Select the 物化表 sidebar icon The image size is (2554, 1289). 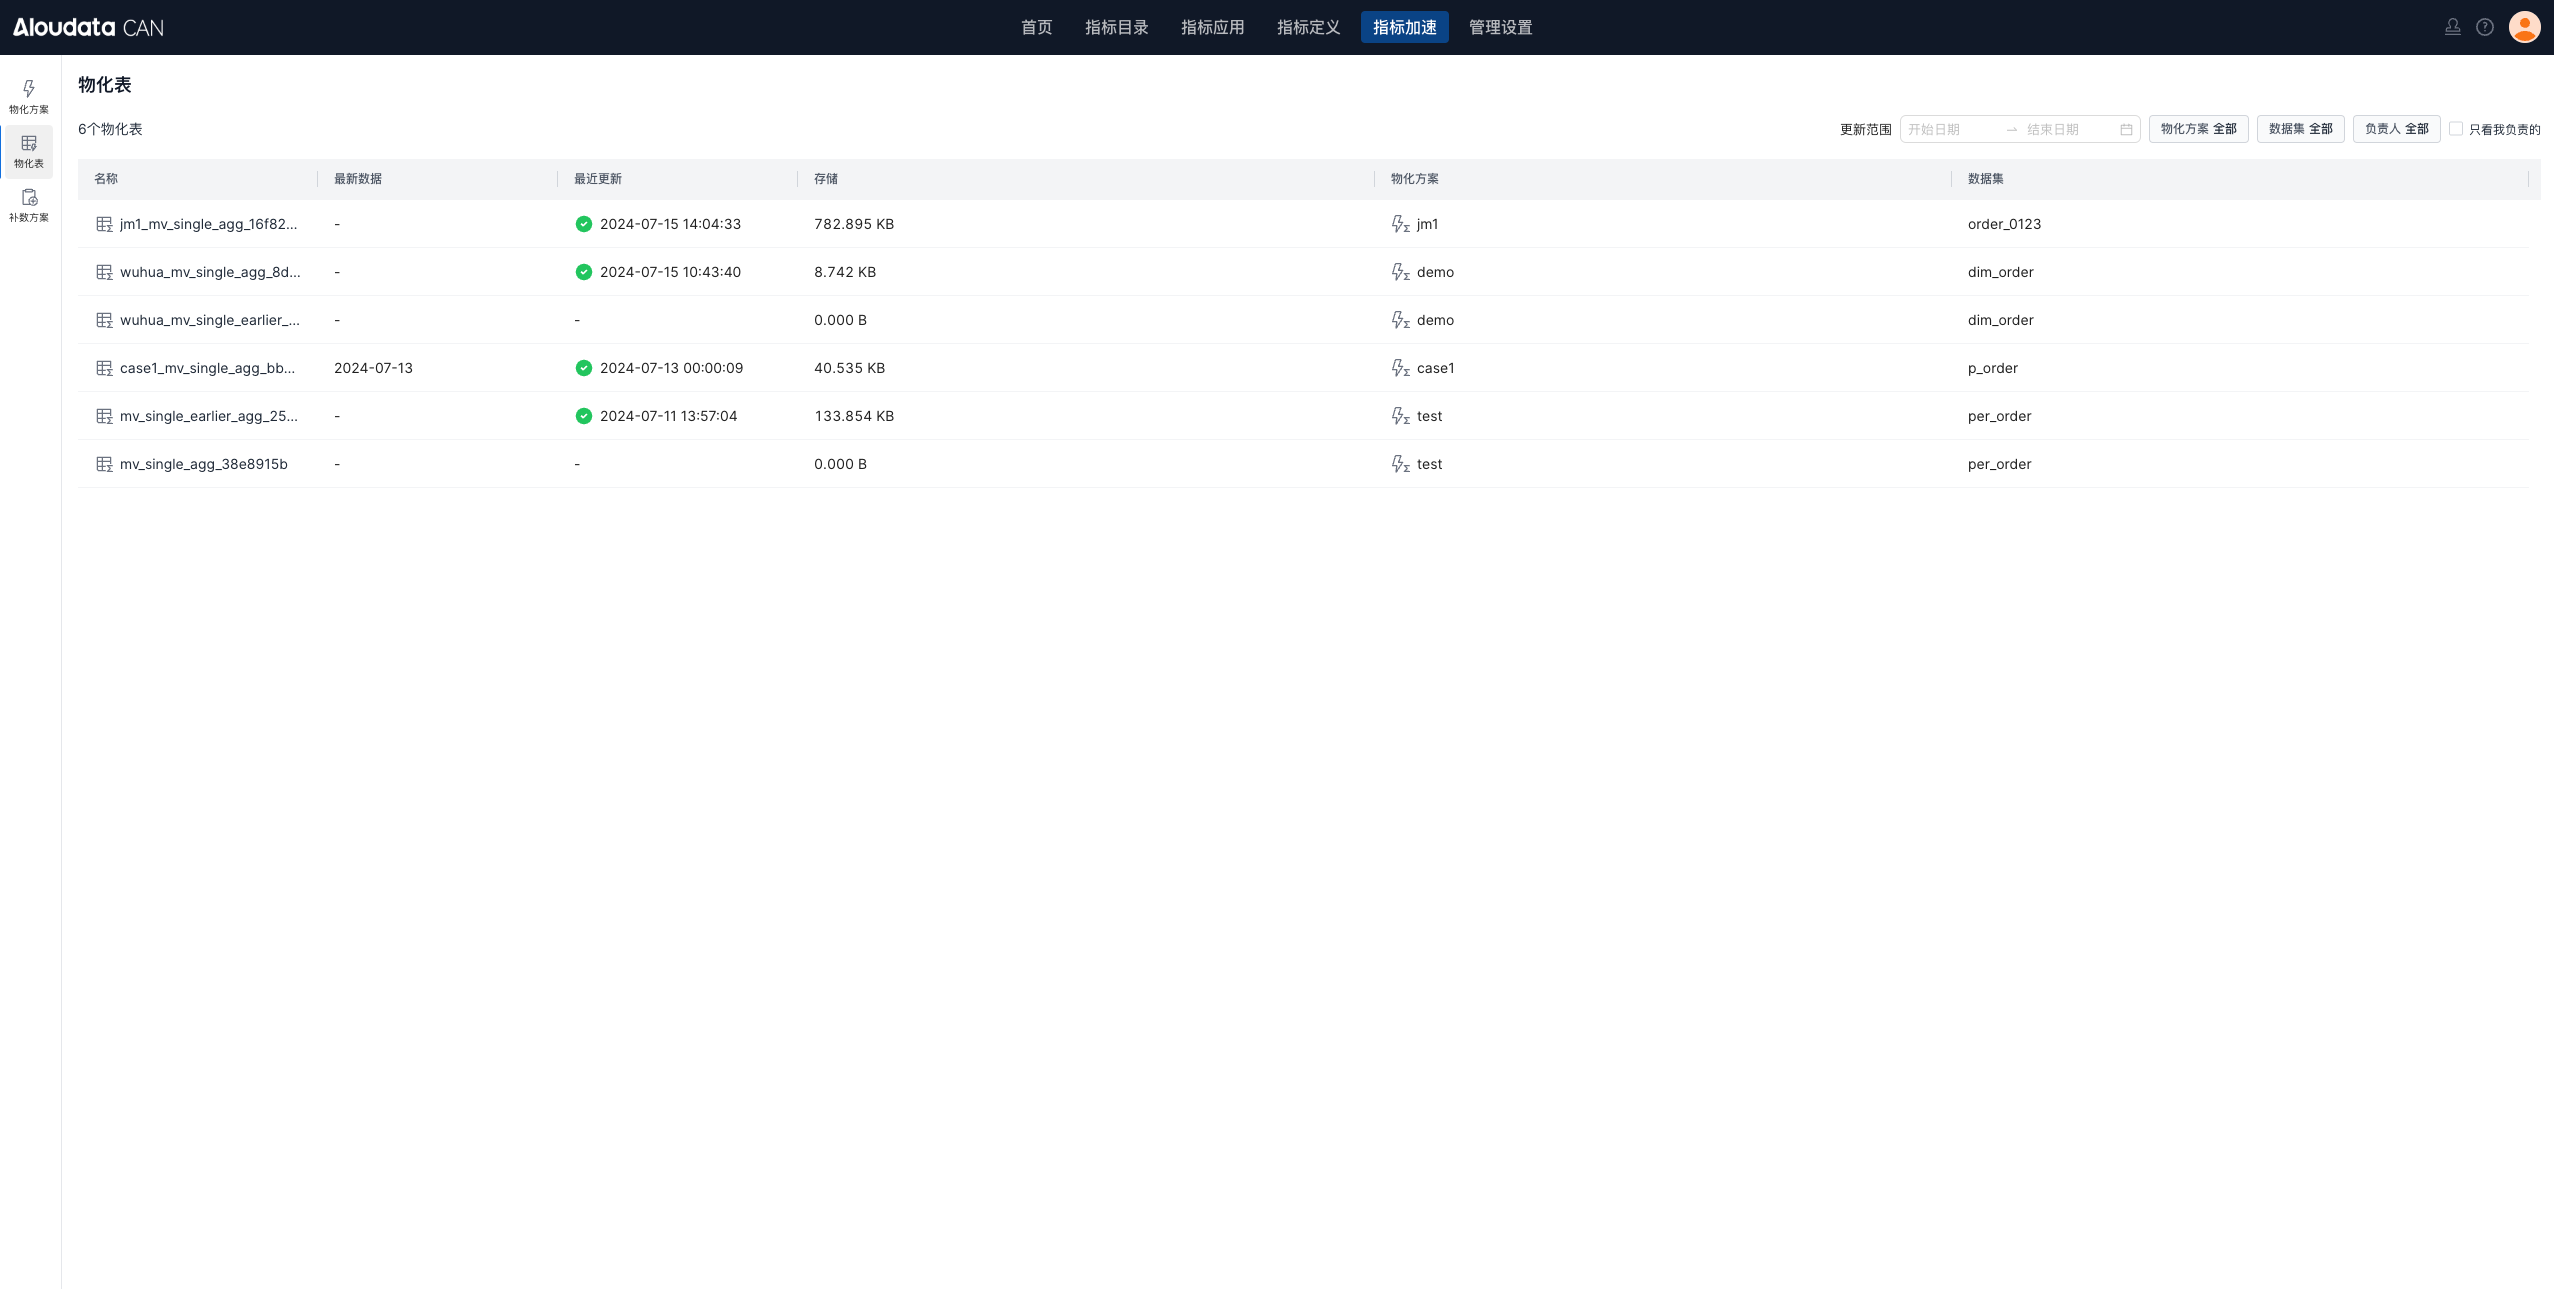tap(29, 151)
